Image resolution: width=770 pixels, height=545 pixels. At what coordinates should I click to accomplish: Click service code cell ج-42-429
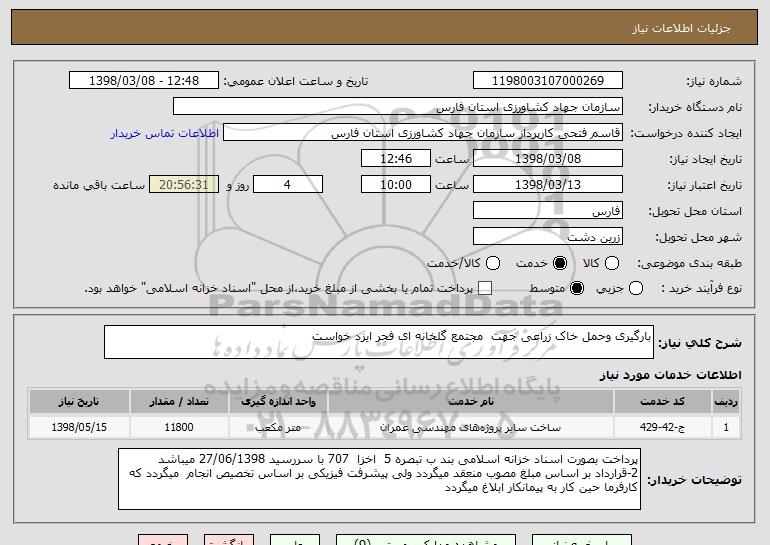tap(662, 427)
